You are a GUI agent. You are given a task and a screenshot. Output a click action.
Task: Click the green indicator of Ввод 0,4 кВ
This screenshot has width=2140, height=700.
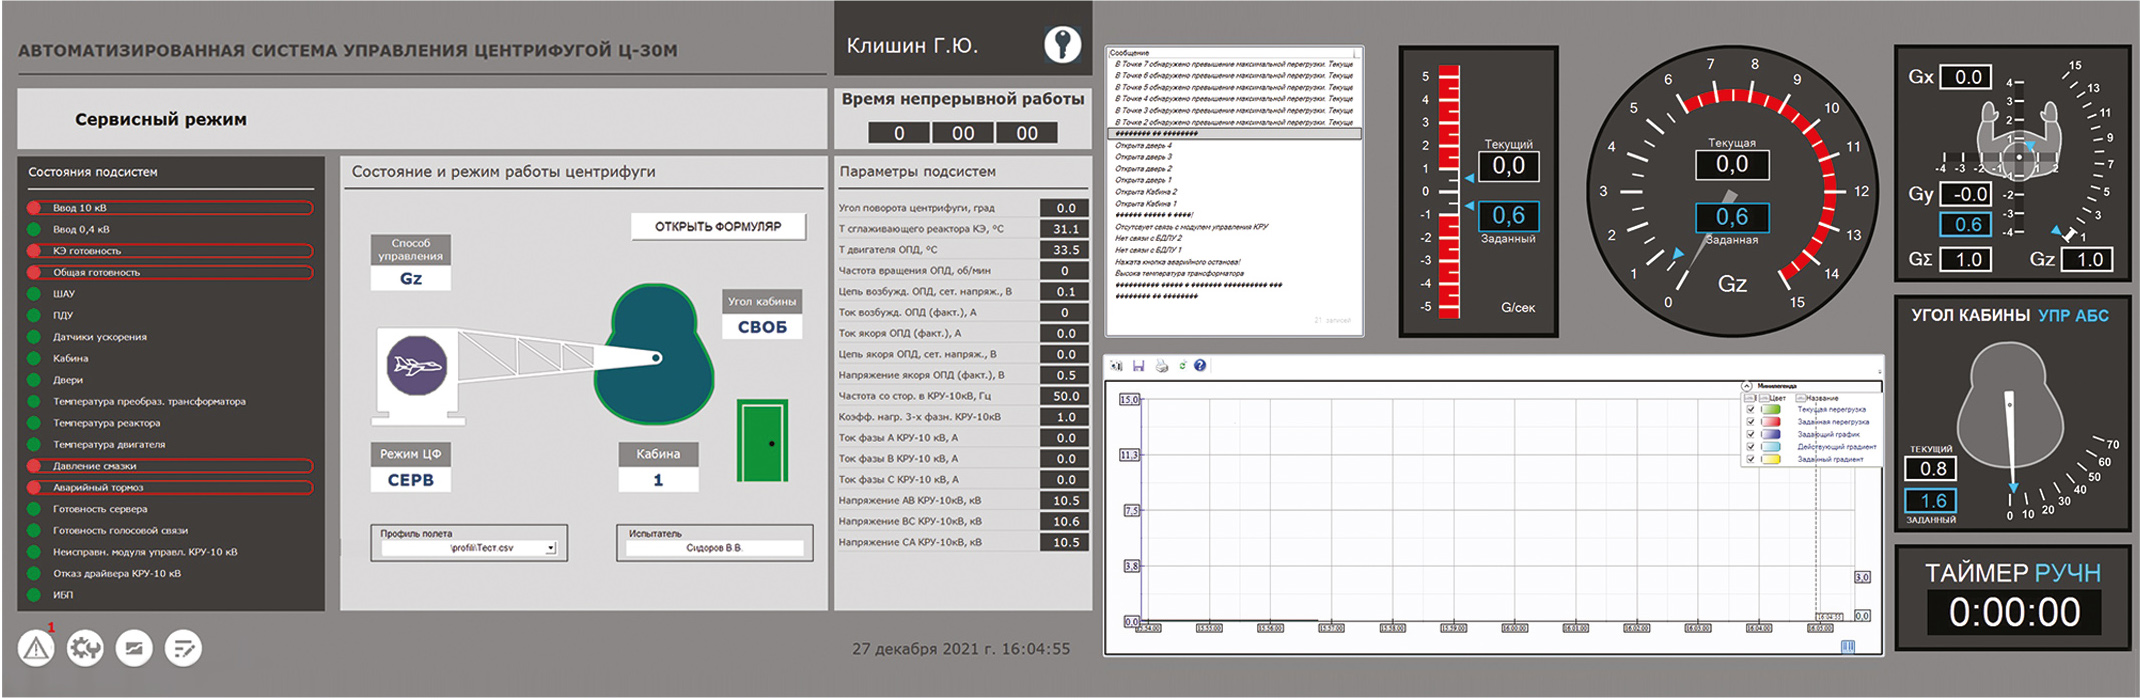coord(34,229)
